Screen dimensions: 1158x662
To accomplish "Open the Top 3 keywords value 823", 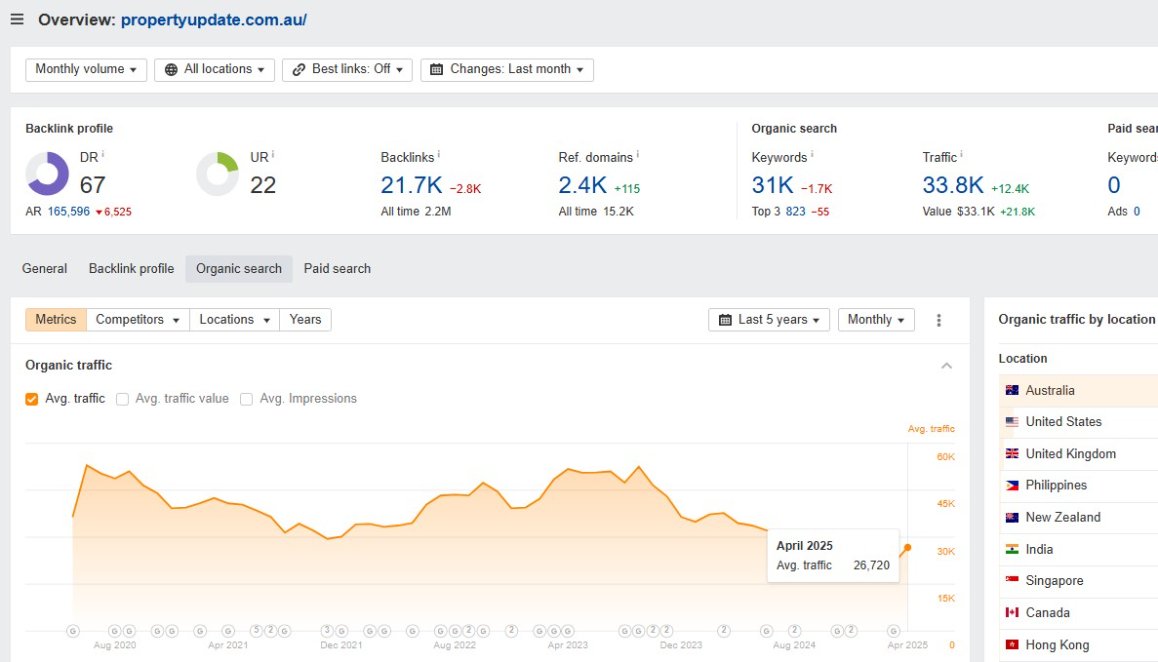I will pyautogui.click(x=795, y=211).
